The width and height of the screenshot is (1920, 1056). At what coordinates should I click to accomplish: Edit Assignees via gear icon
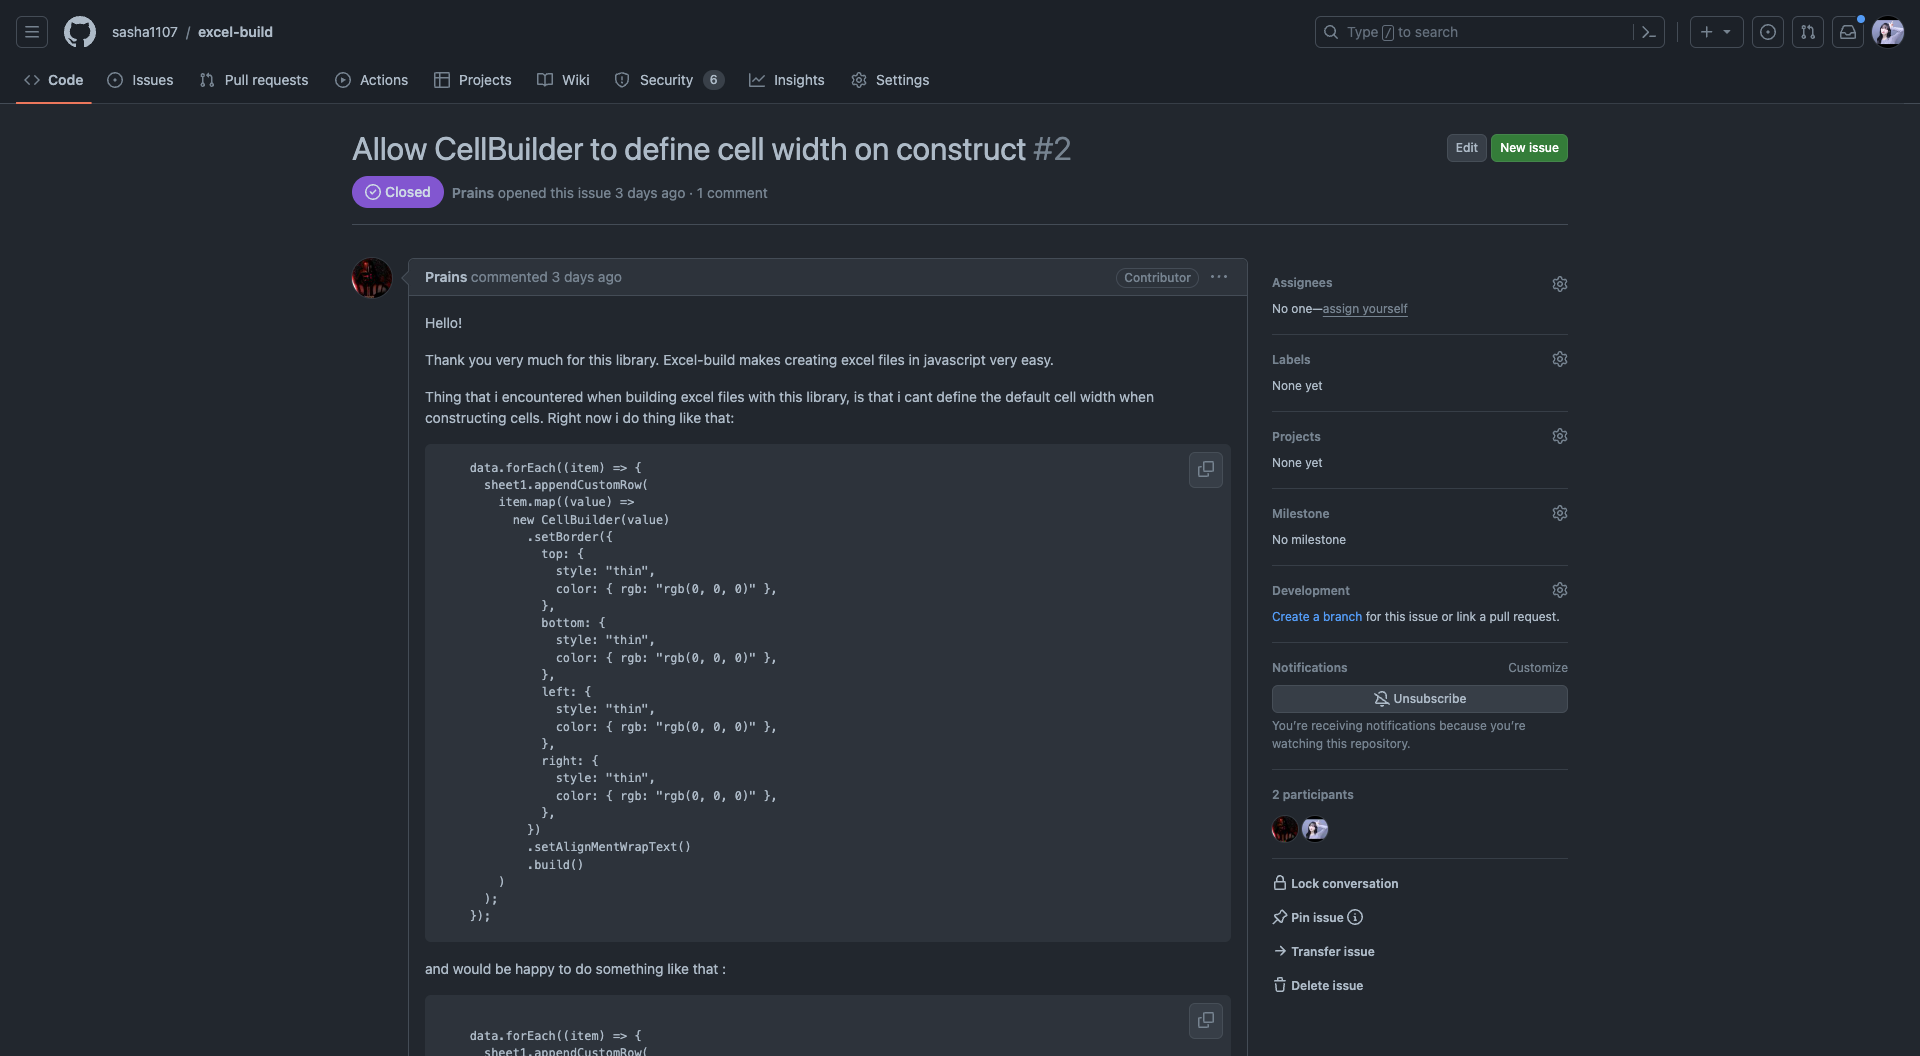(1560, 284)
